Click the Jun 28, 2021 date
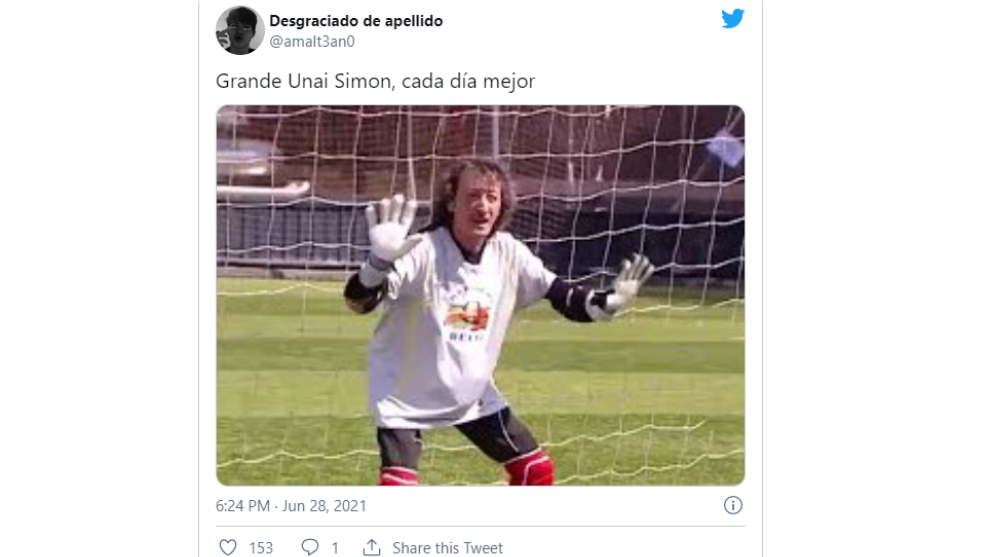990x557 pixels. 324,506
